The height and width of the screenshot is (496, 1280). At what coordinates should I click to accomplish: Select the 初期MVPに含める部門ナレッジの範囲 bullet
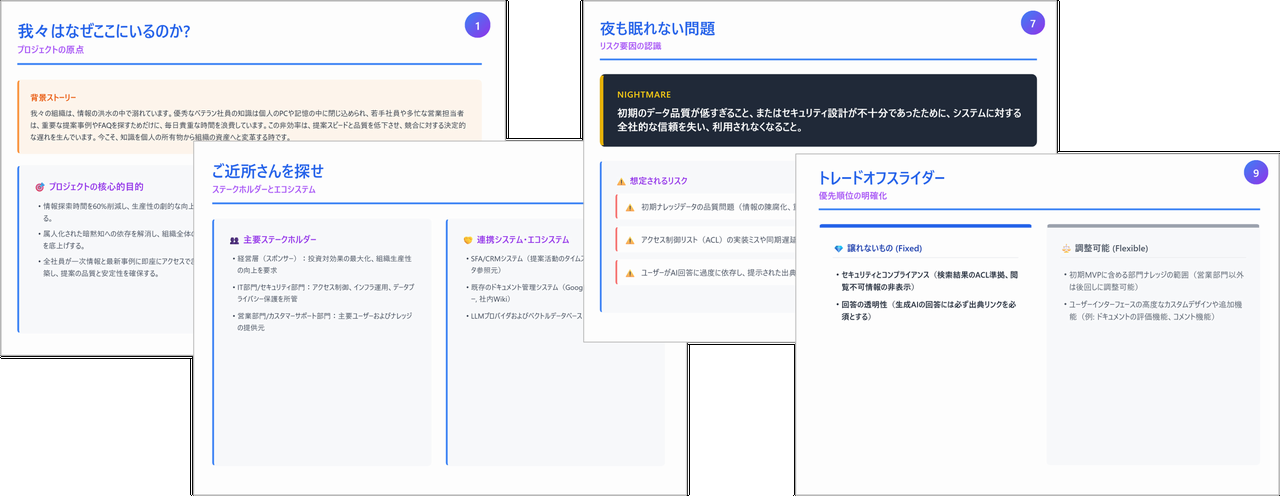(x=1153, y=279)
